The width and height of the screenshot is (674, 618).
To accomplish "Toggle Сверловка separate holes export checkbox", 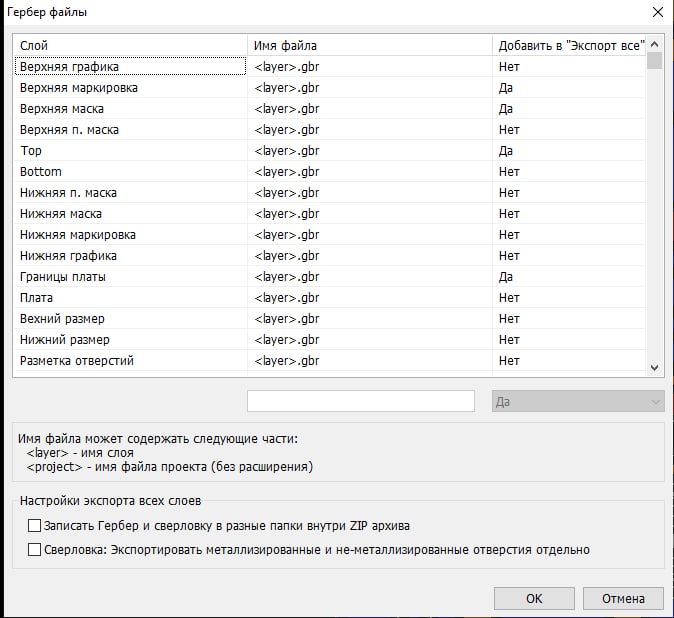I will [34, 549].
